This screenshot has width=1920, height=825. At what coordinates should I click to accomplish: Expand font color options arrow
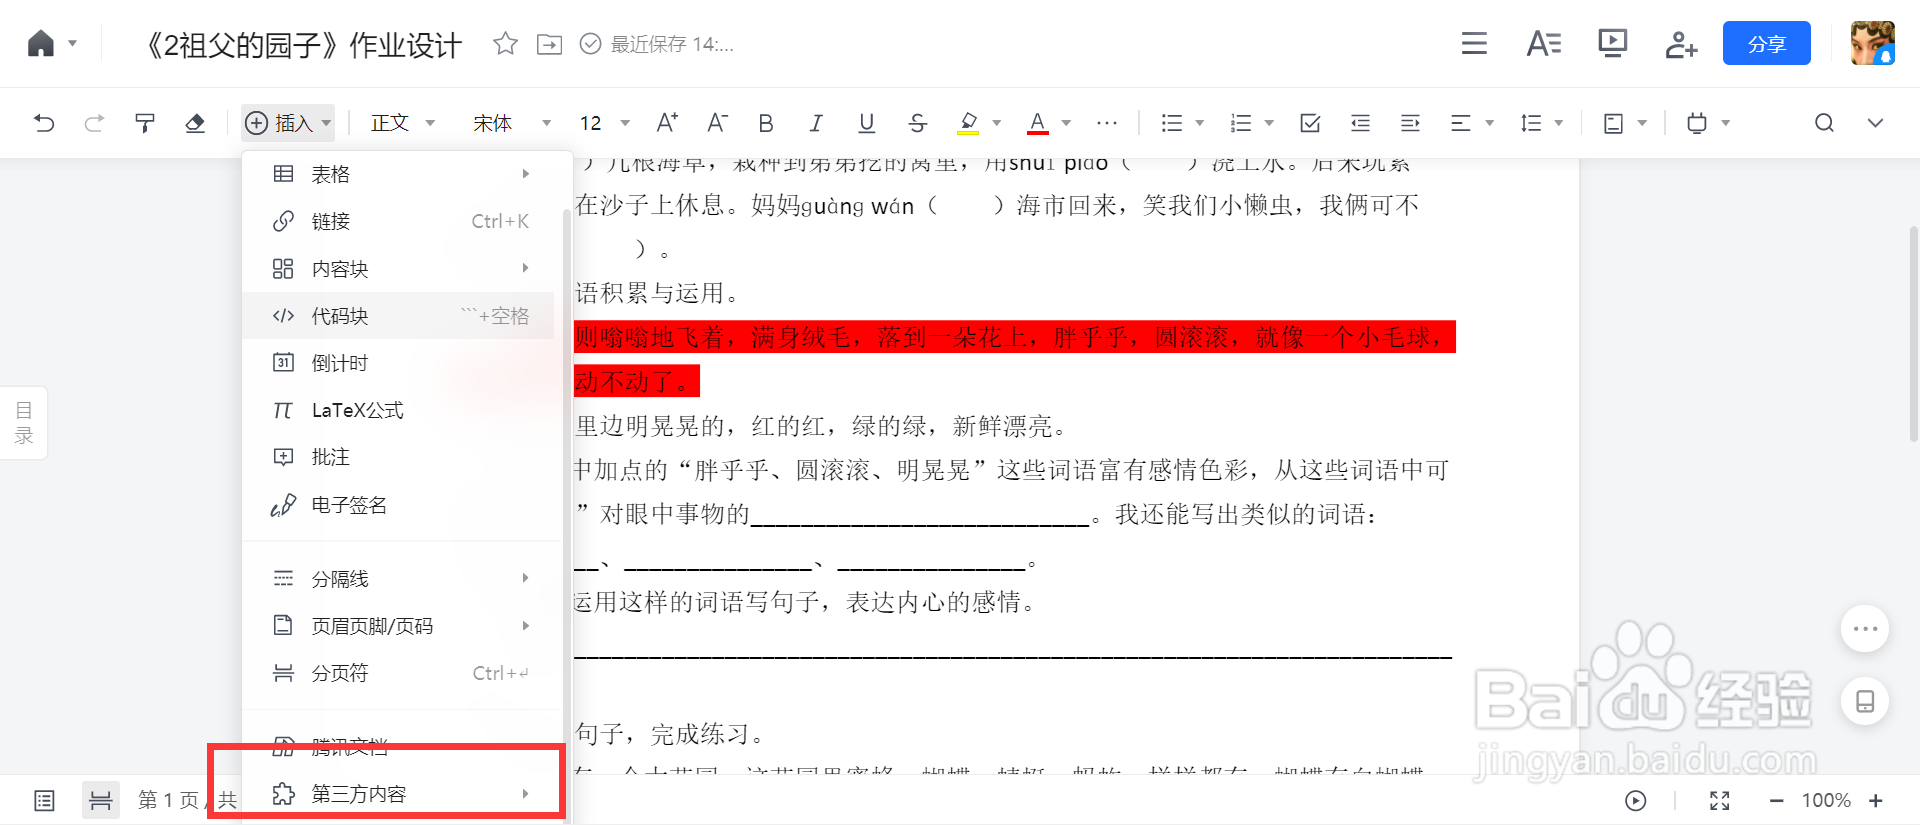coord(1066,123)
